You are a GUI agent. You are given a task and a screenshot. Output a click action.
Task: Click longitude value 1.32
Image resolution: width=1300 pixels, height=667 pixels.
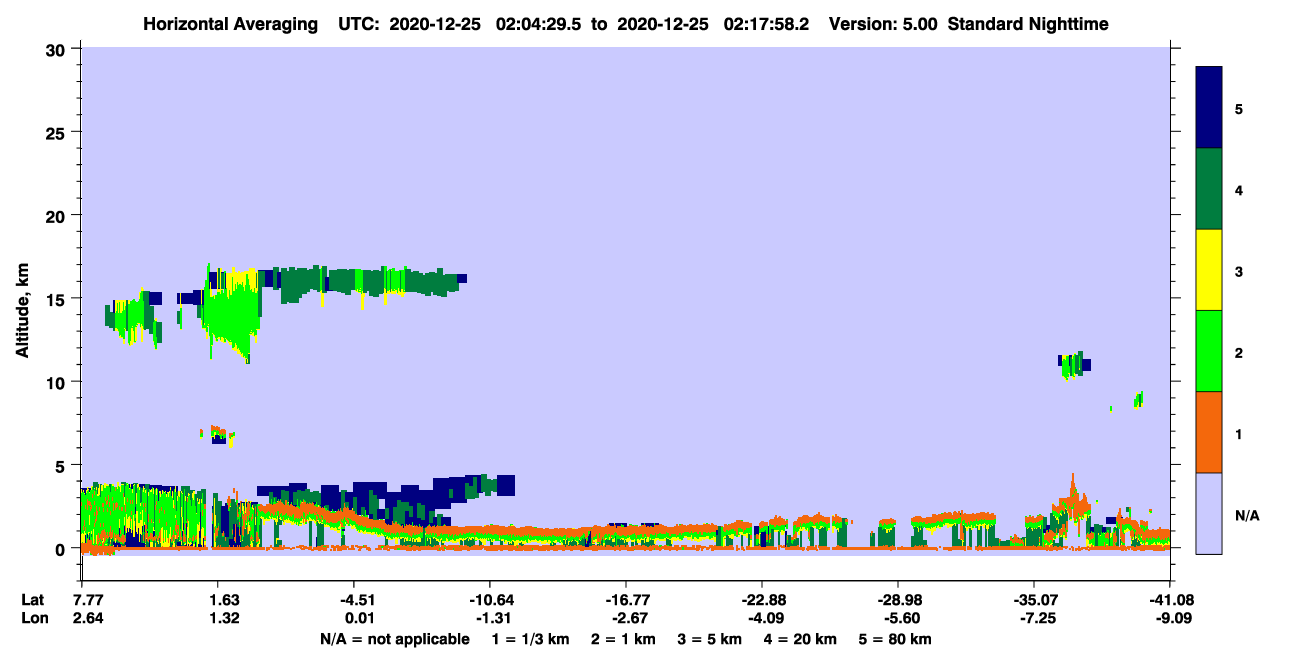pos(224,618)
